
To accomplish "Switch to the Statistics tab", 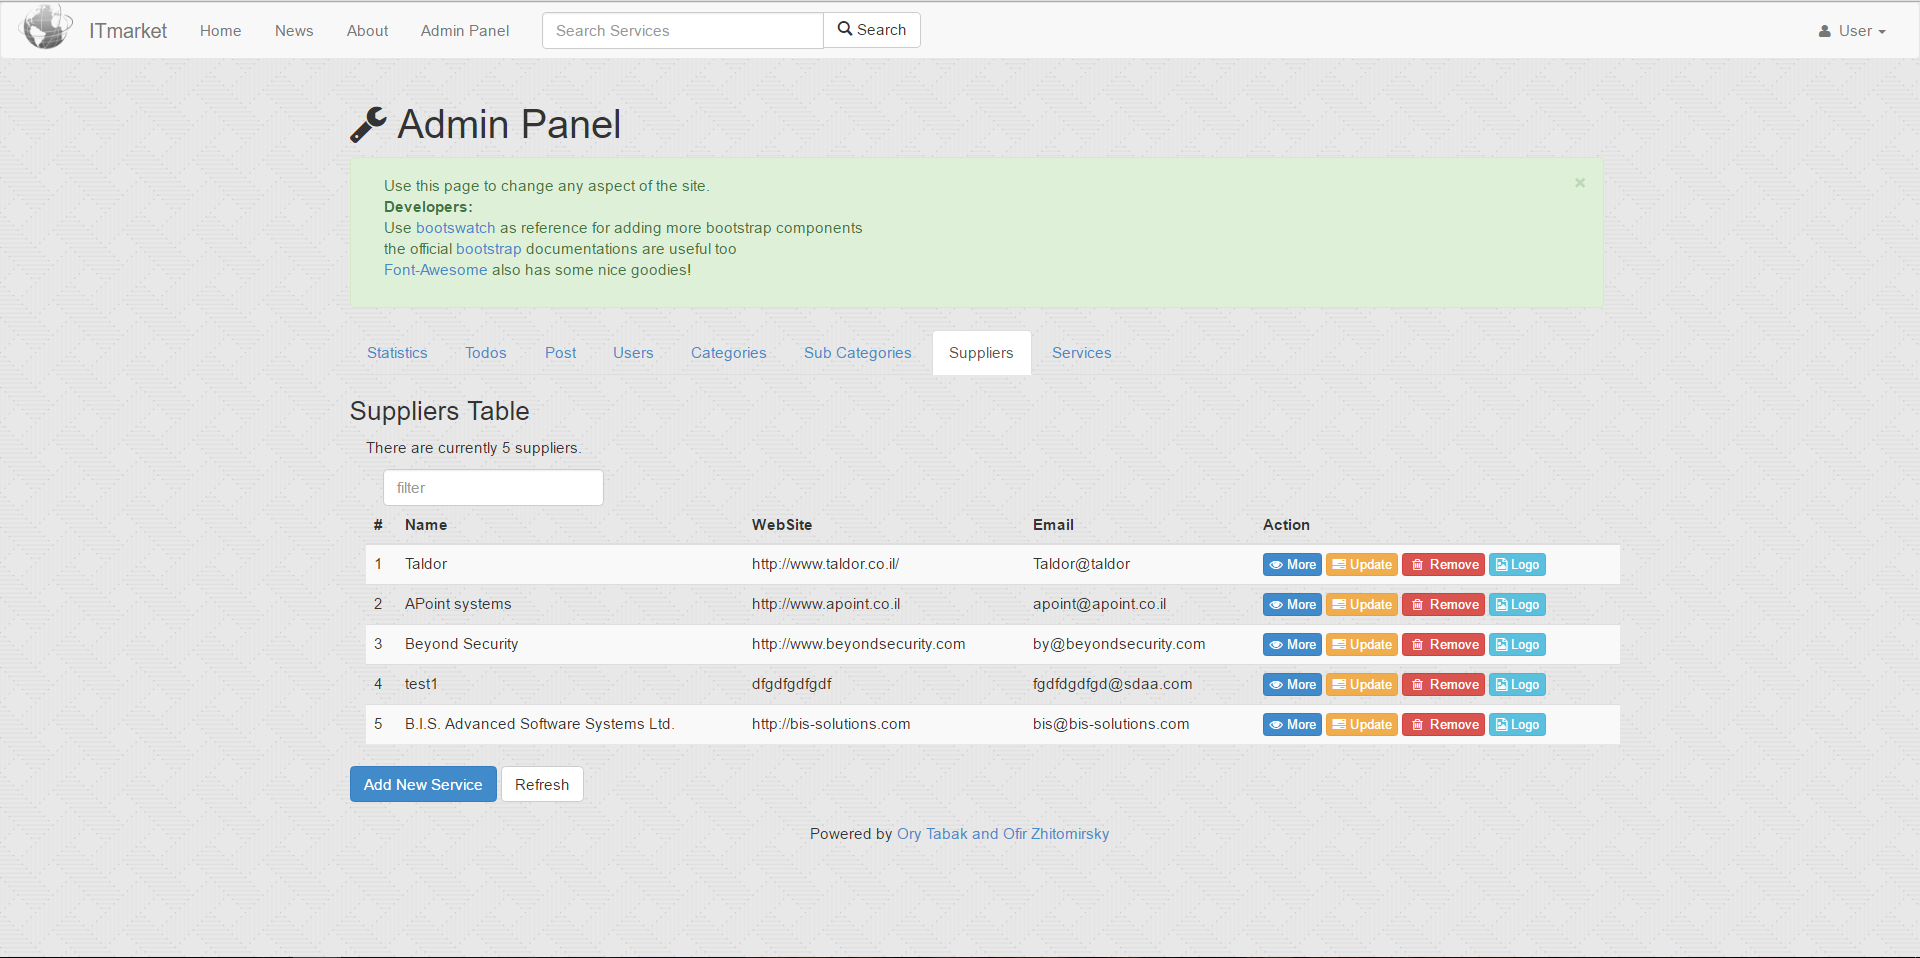I will click(x=397, y=353).
